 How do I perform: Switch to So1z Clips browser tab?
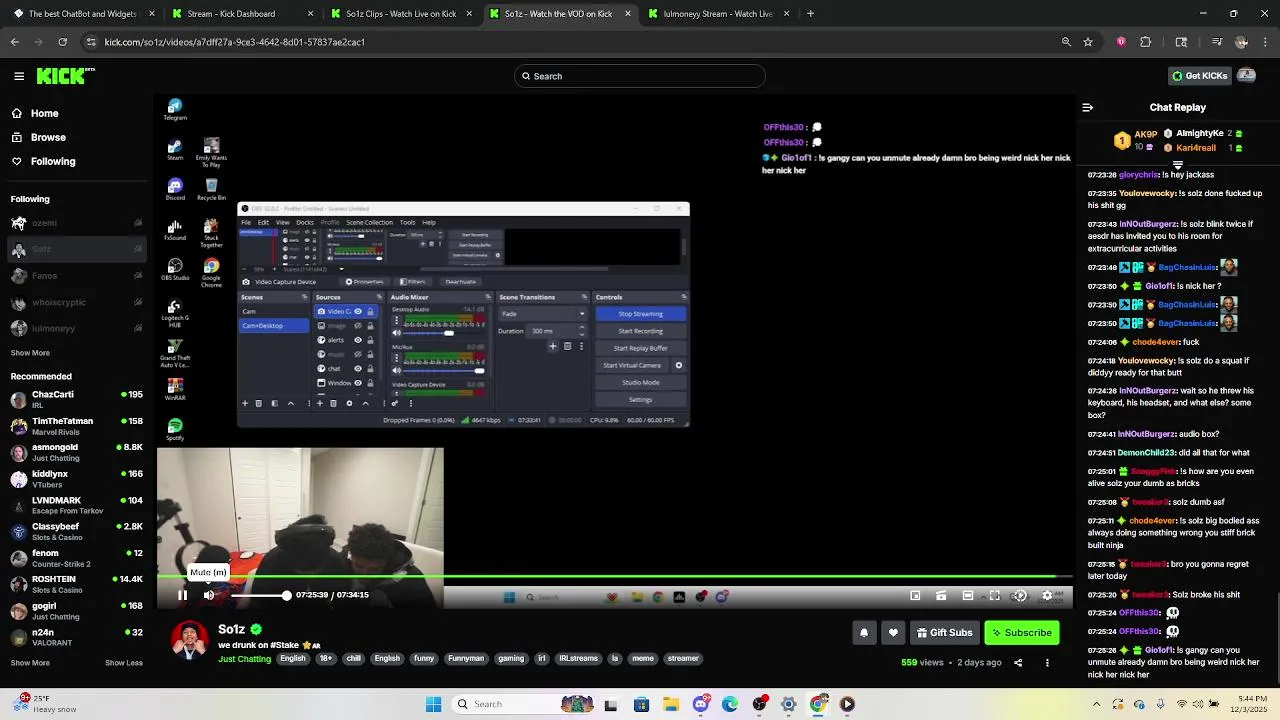click(400, 14)
